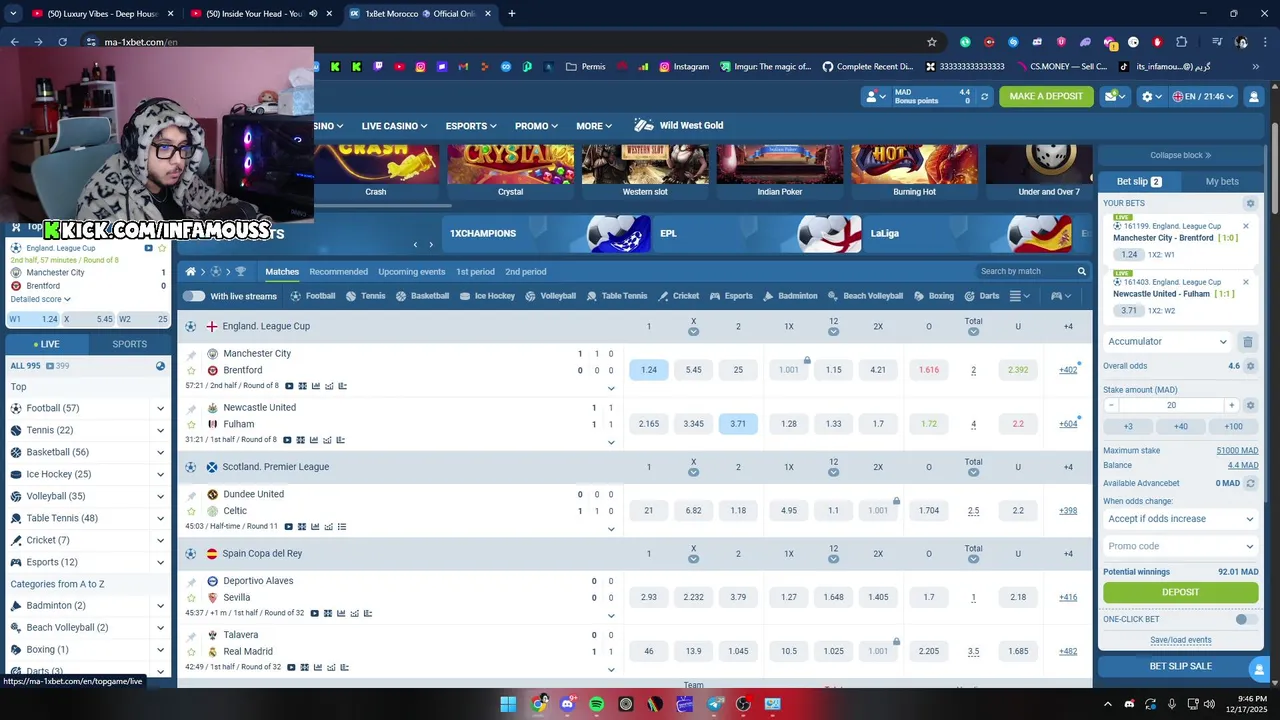Click the search magnifier in Search by match

1081,271
